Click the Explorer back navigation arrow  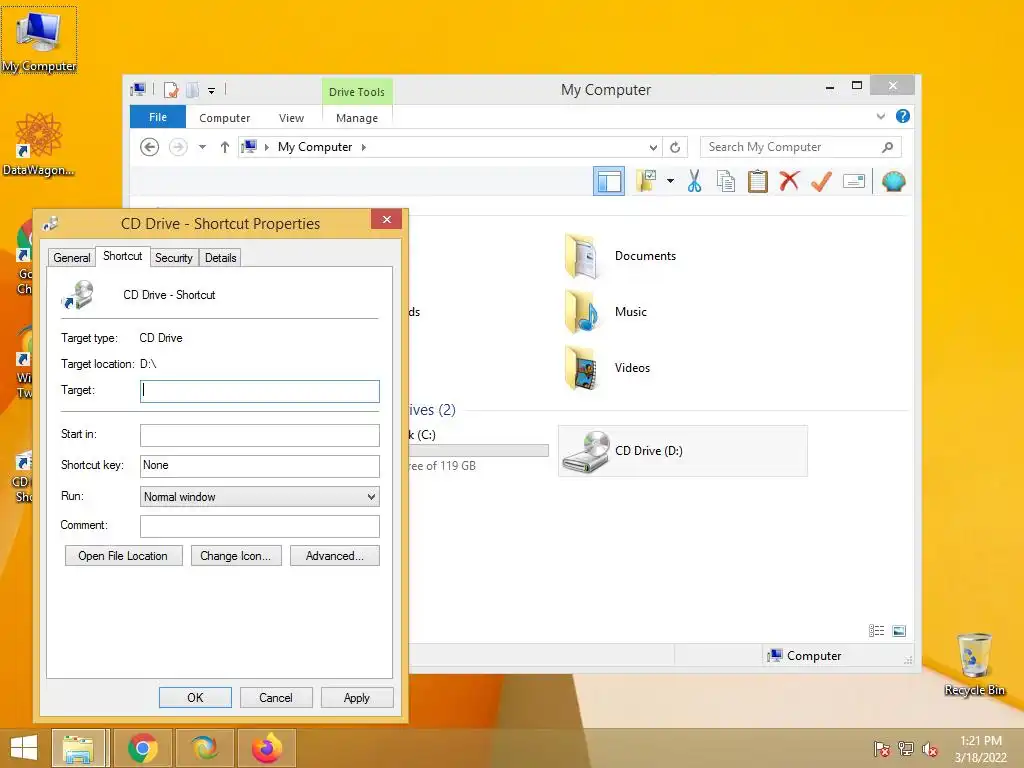click(x=150, y=147)
